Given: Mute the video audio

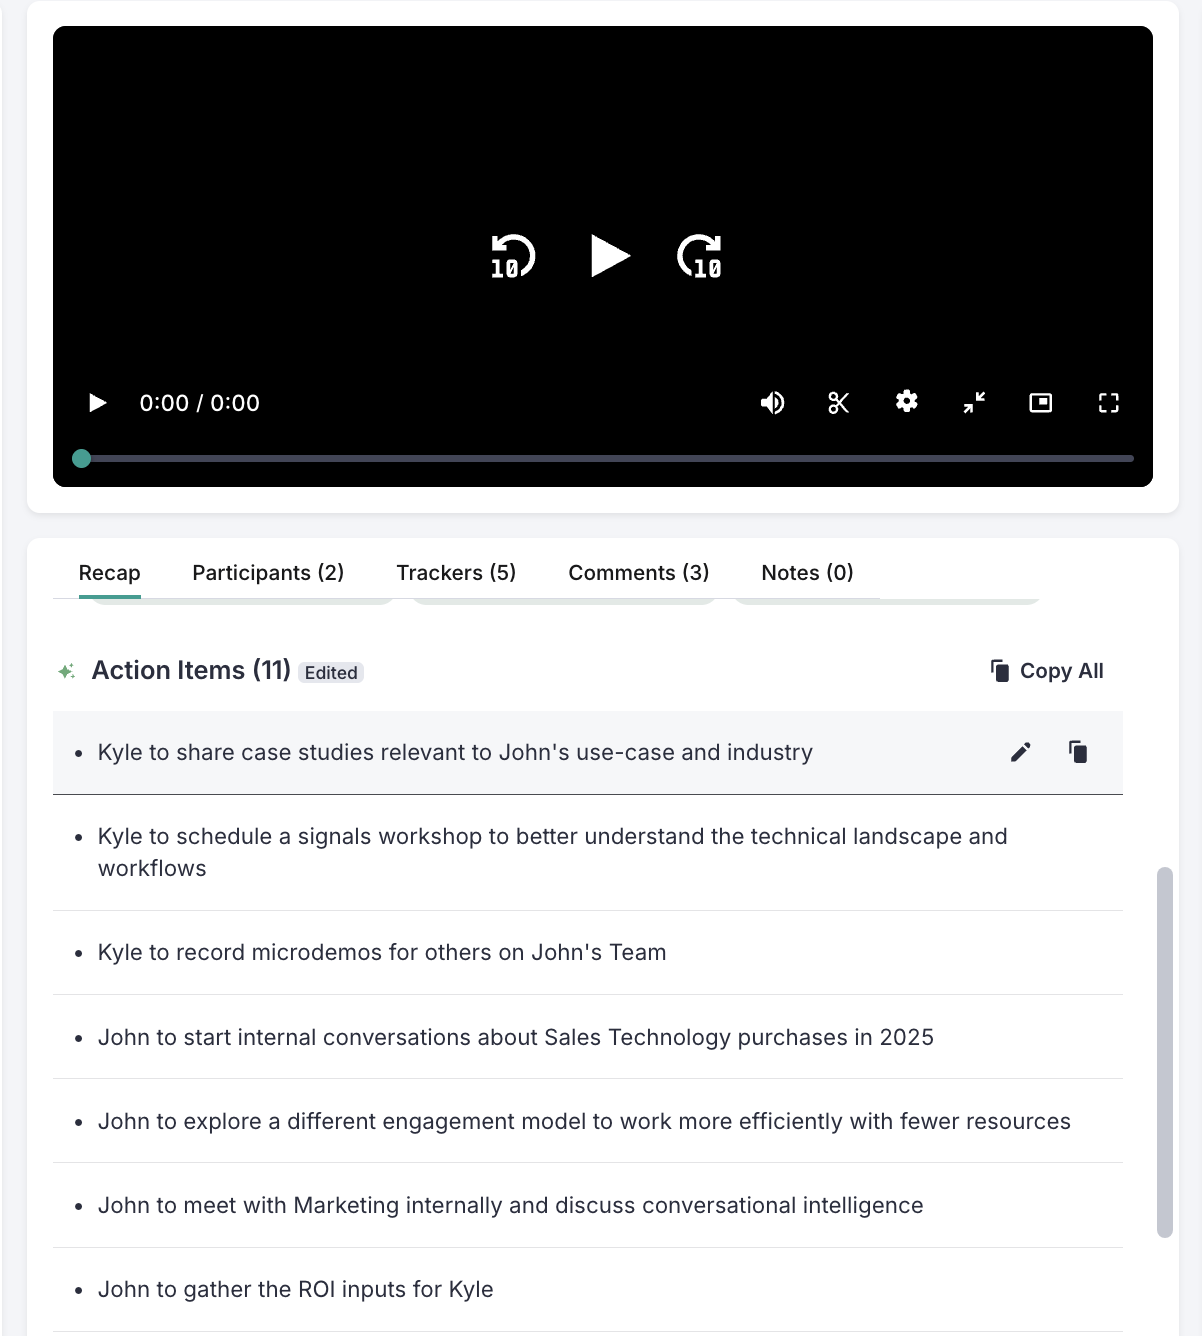Looking at the screenshot, I should [x=772, y=402].
